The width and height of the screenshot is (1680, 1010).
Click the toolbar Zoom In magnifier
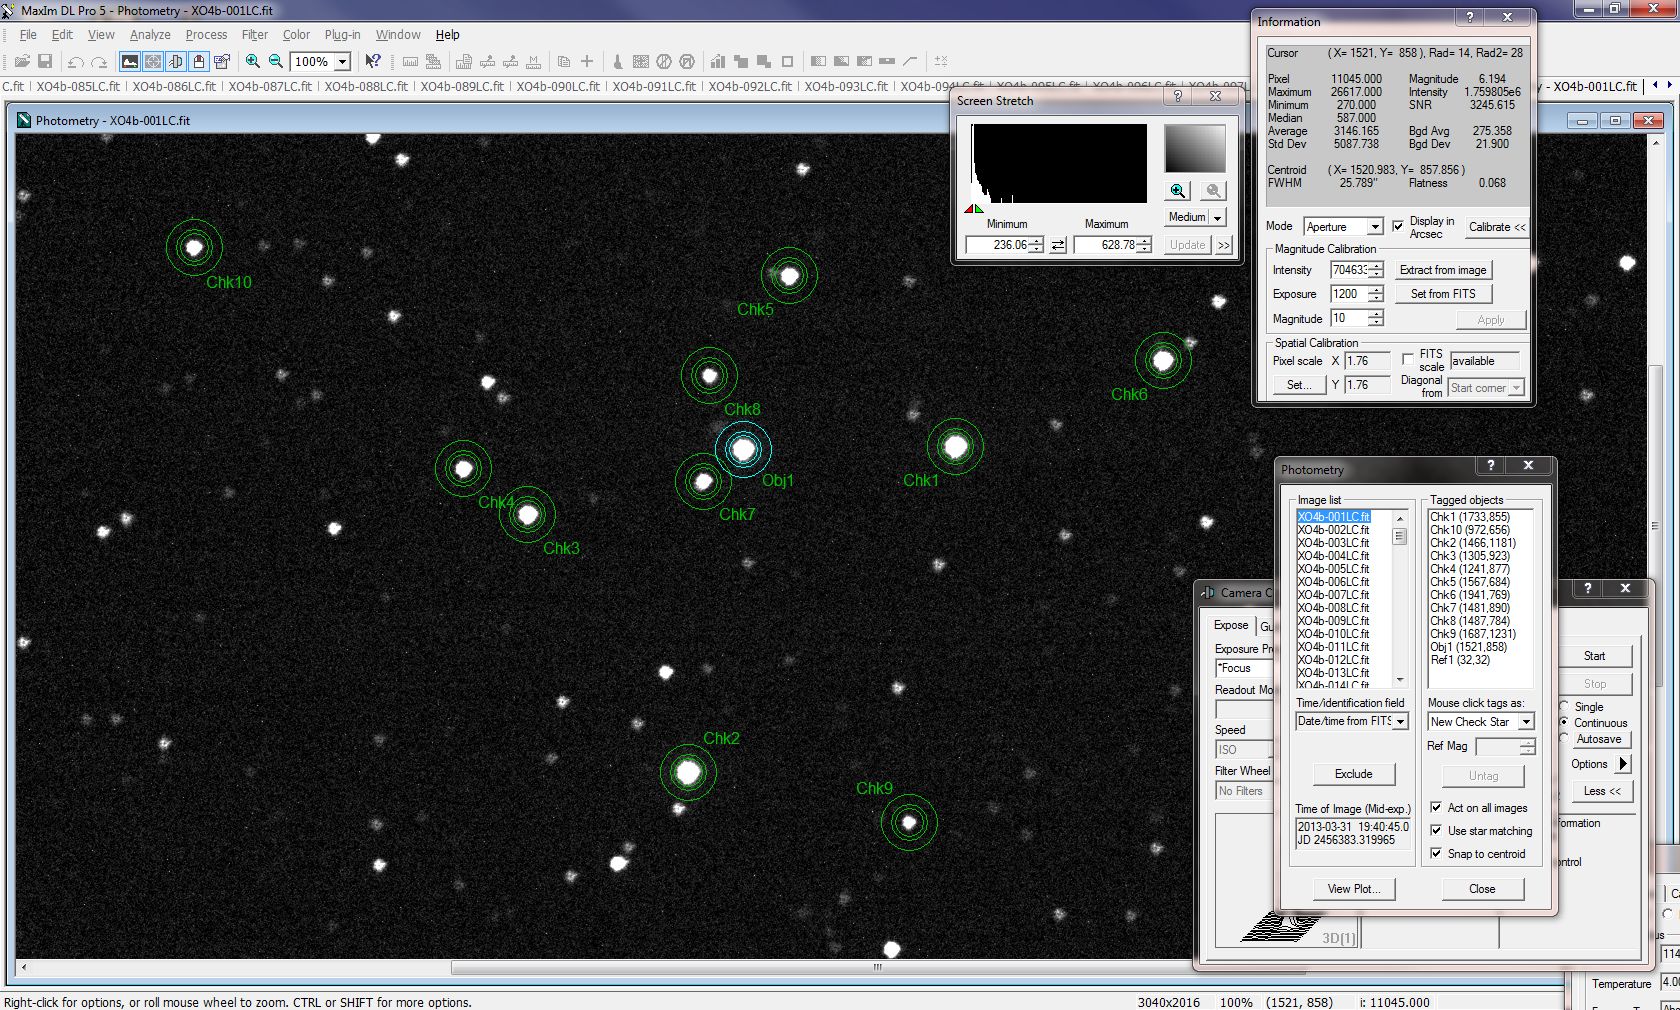pos(253,61)
